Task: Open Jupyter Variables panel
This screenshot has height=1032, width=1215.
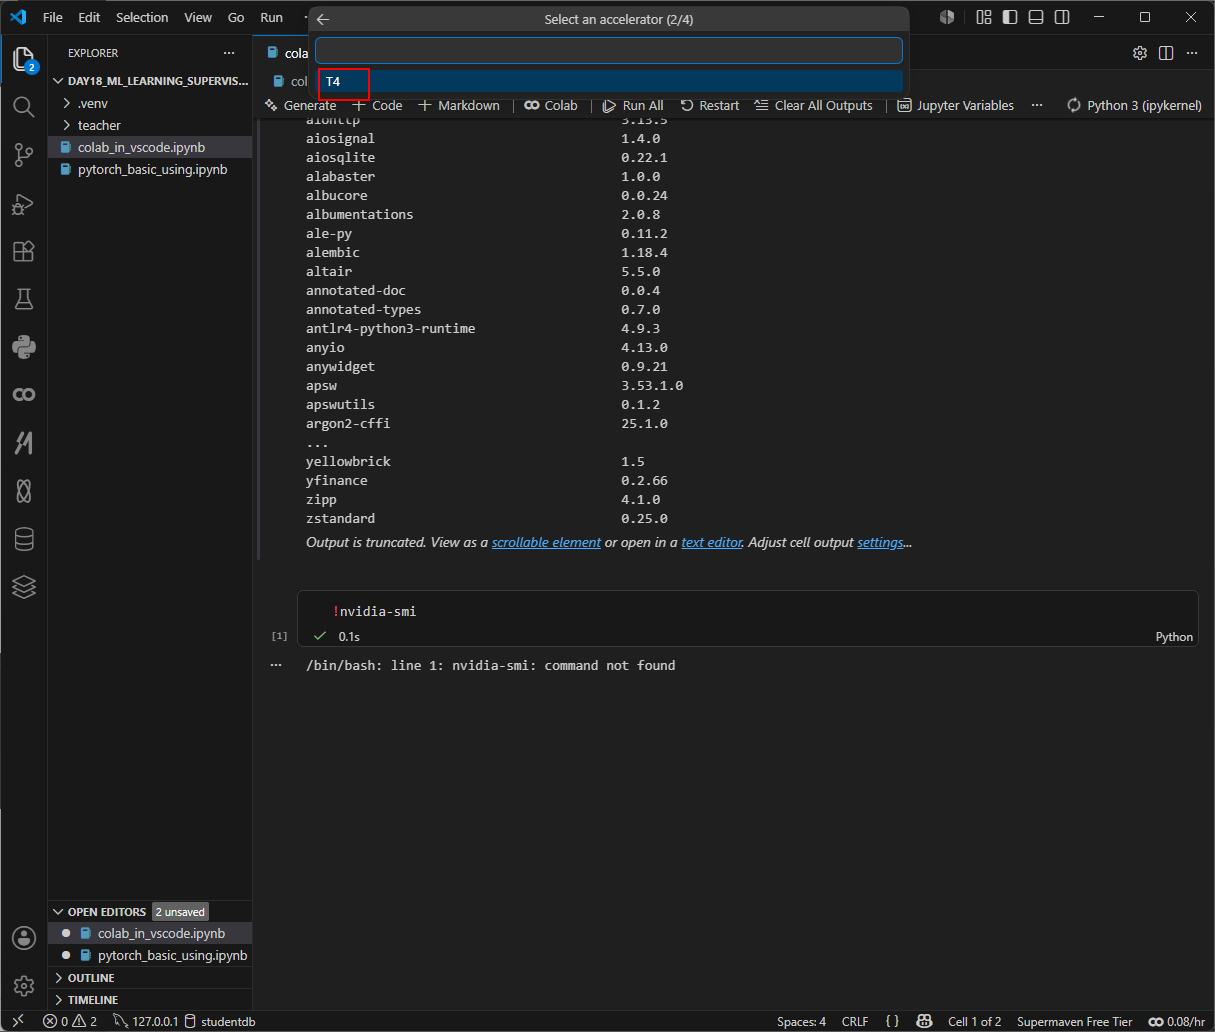Action: (x=956, y=105)
